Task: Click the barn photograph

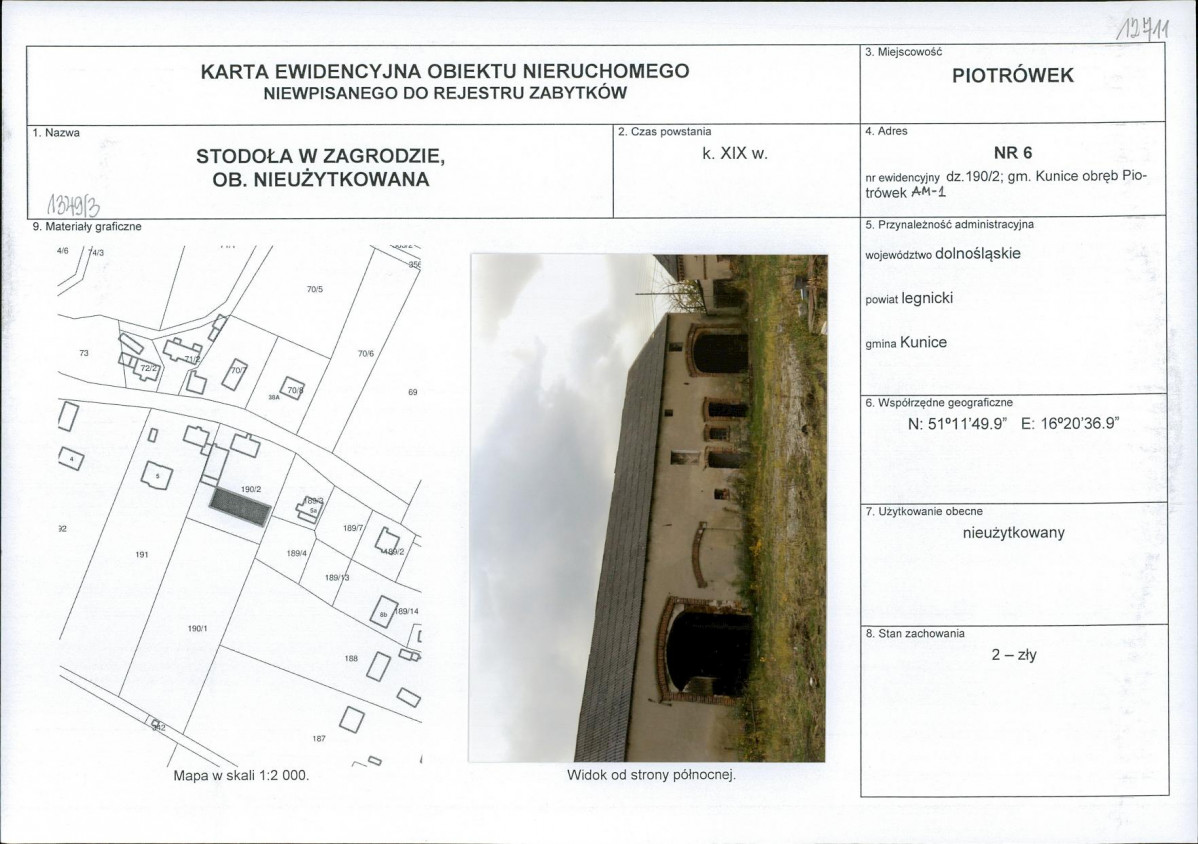Action: 647,508
